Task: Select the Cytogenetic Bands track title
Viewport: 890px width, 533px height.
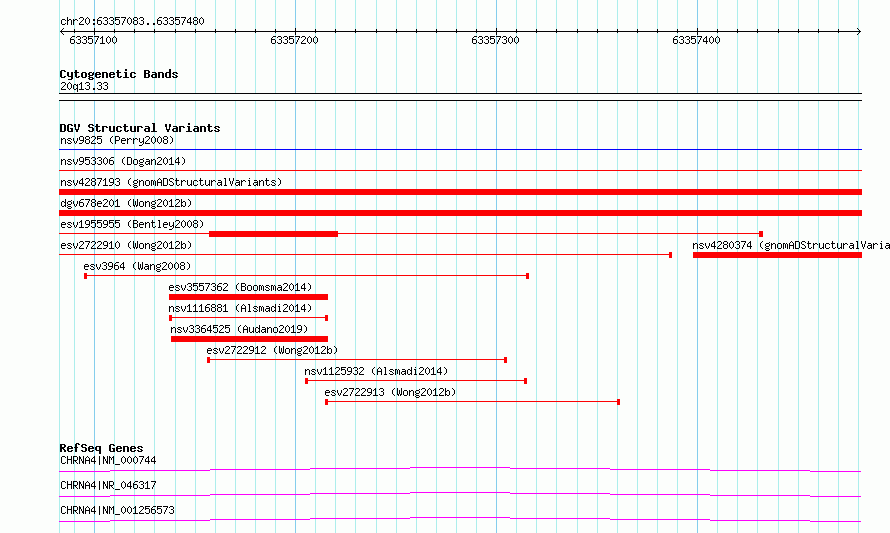Action: 119,74
